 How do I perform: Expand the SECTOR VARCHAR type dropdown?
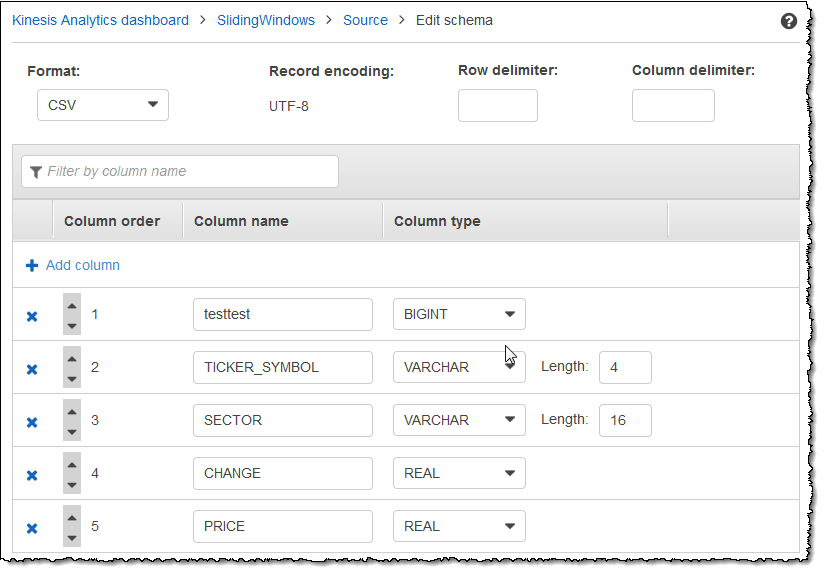coord(459,420)
